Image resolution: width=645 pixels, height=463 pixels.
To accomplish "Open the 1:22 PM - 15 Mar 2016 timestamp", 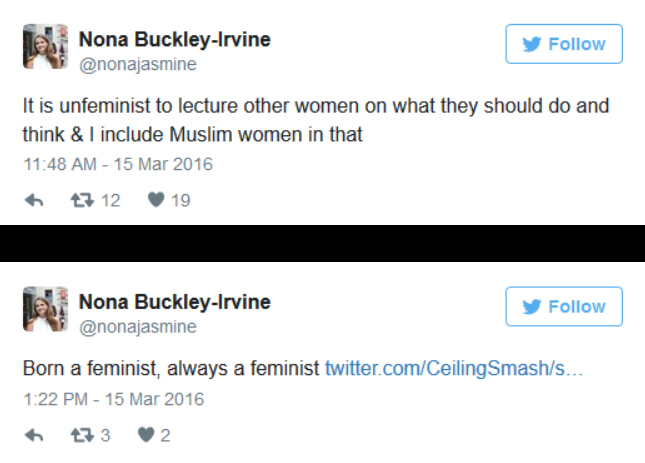I will pos(114,399).
